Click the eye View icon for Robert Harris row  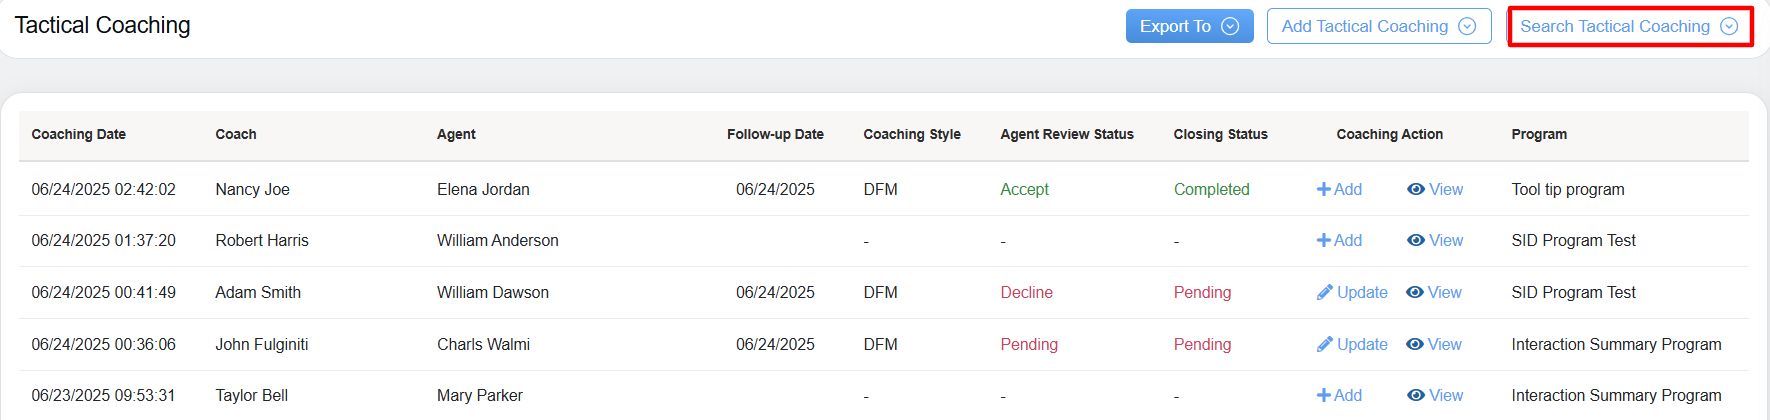click(x=1415, y=240)
